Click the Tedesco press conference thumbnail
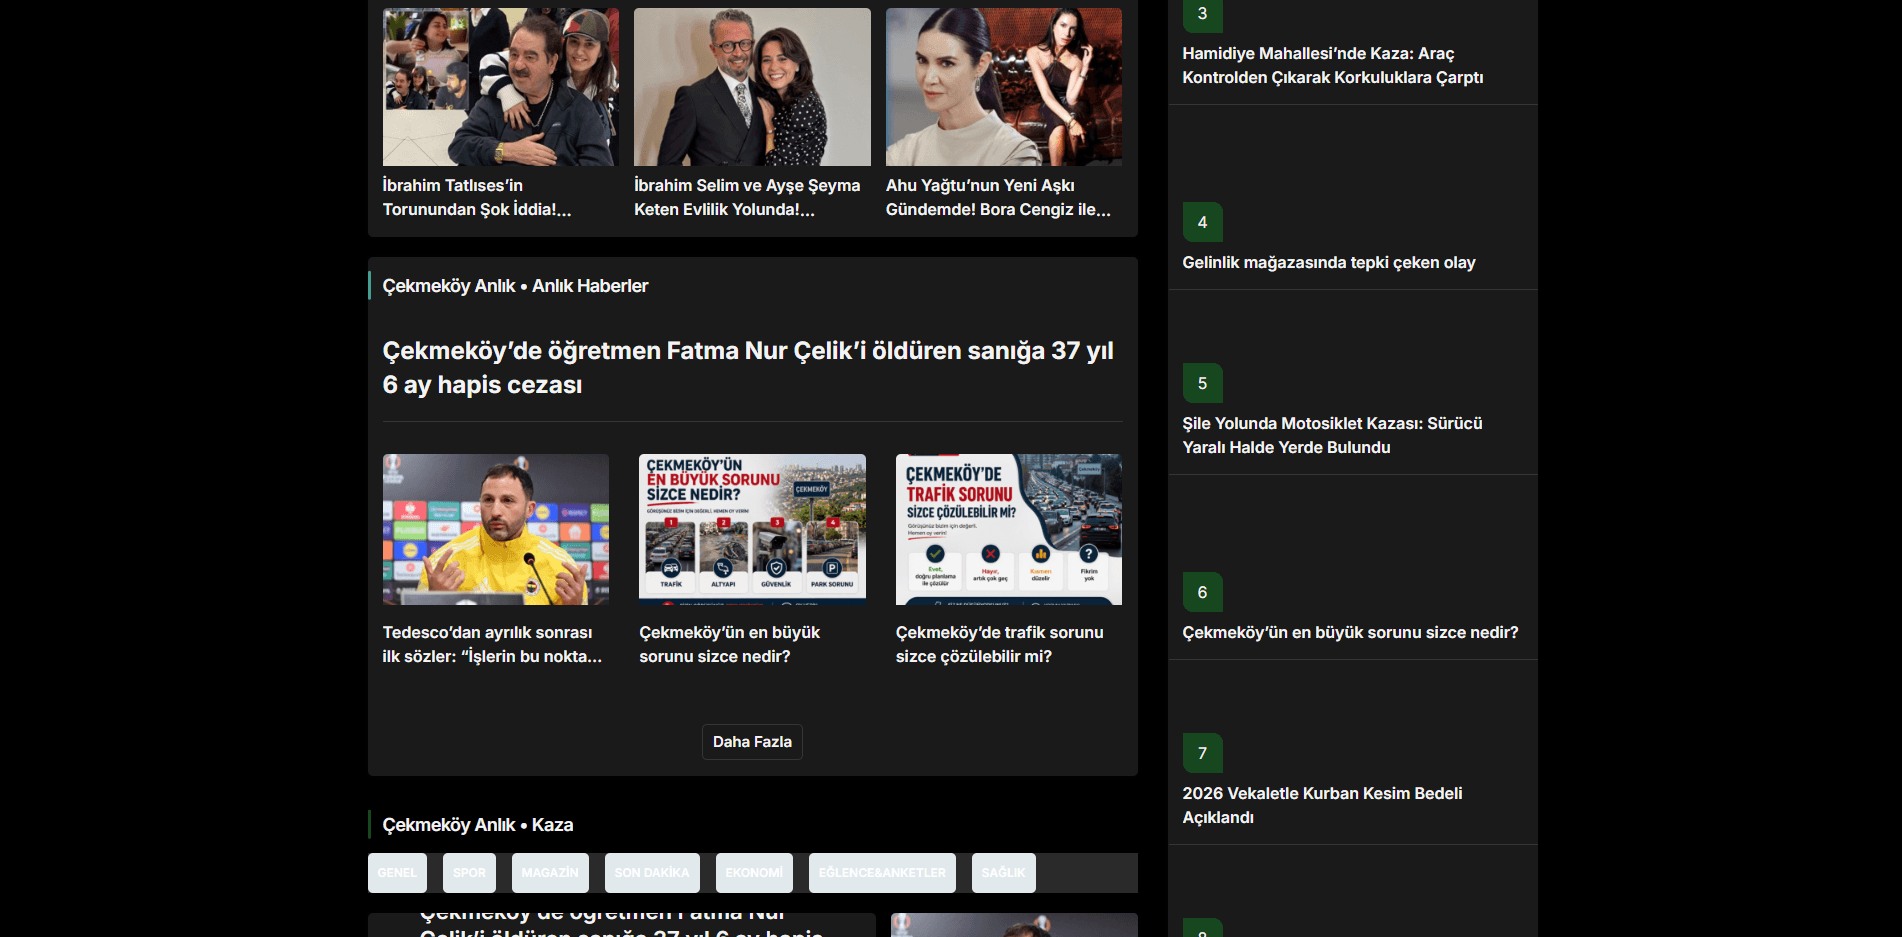The image size is (1902, 937). (496, 529)
